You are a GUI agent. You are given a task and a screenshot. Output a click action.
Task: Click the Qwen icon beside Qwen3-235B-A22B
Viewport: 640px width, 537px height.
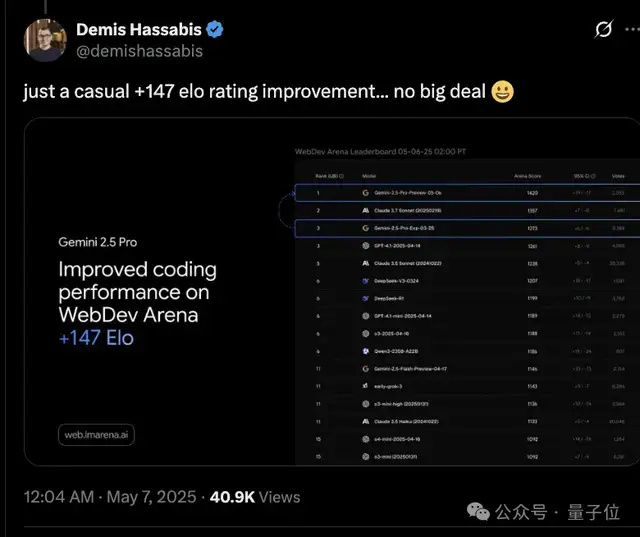(366, 351)
